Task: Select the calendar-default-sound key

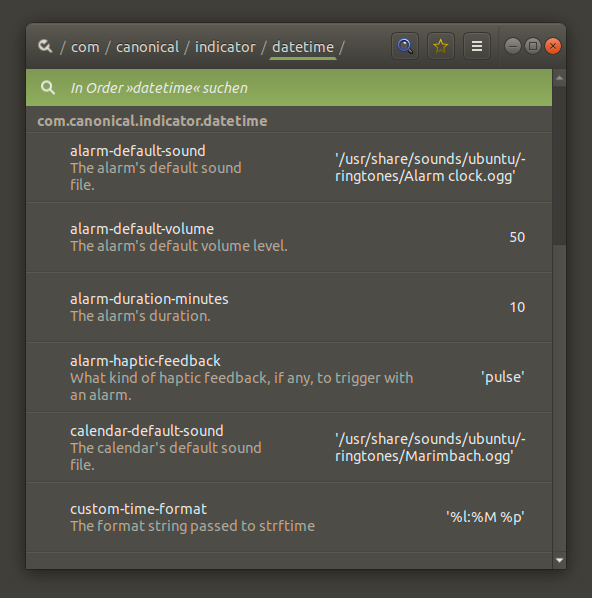Action: pos(289,447)
